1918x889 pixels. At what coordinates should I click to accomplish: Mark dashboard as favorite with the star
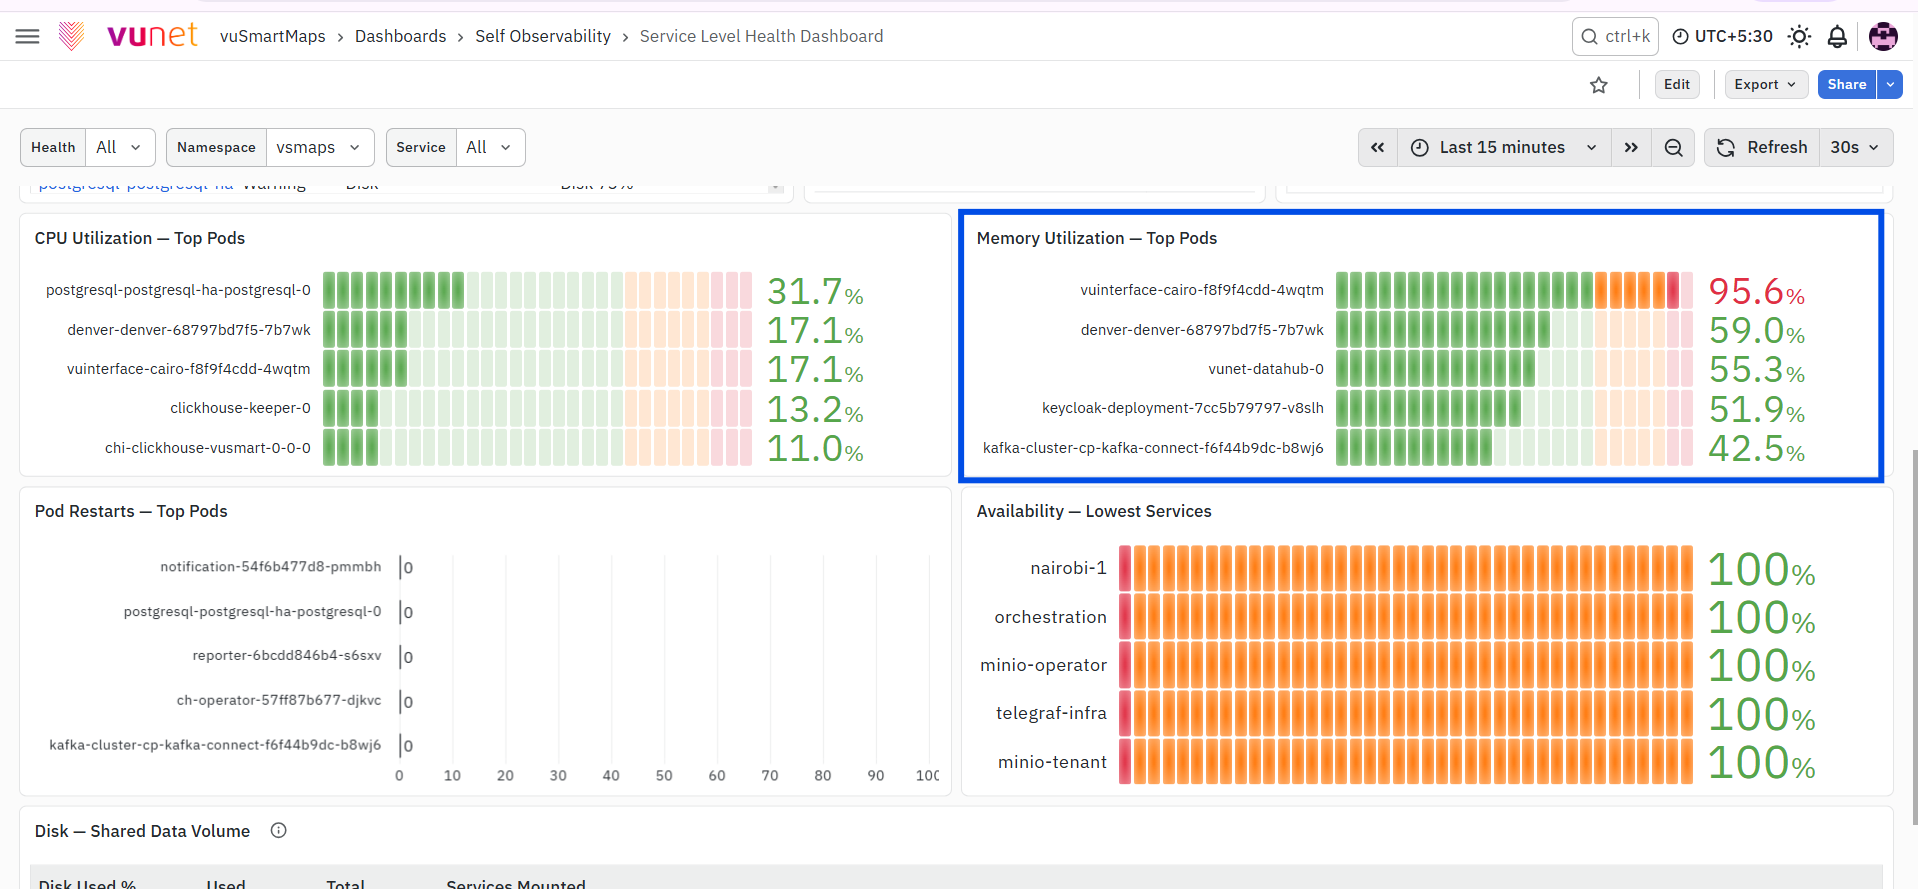[x=1599, y=85]
